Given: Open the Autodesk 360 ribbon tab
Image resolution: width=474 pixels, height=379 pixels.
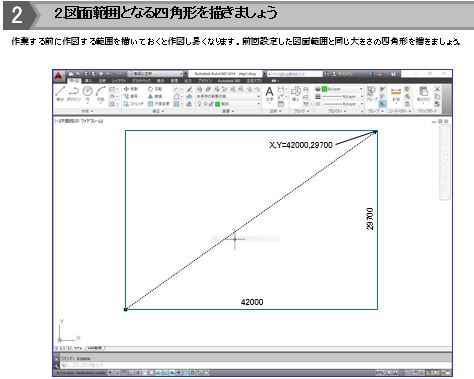Looking at the screenshot, I should pos(229,81).
